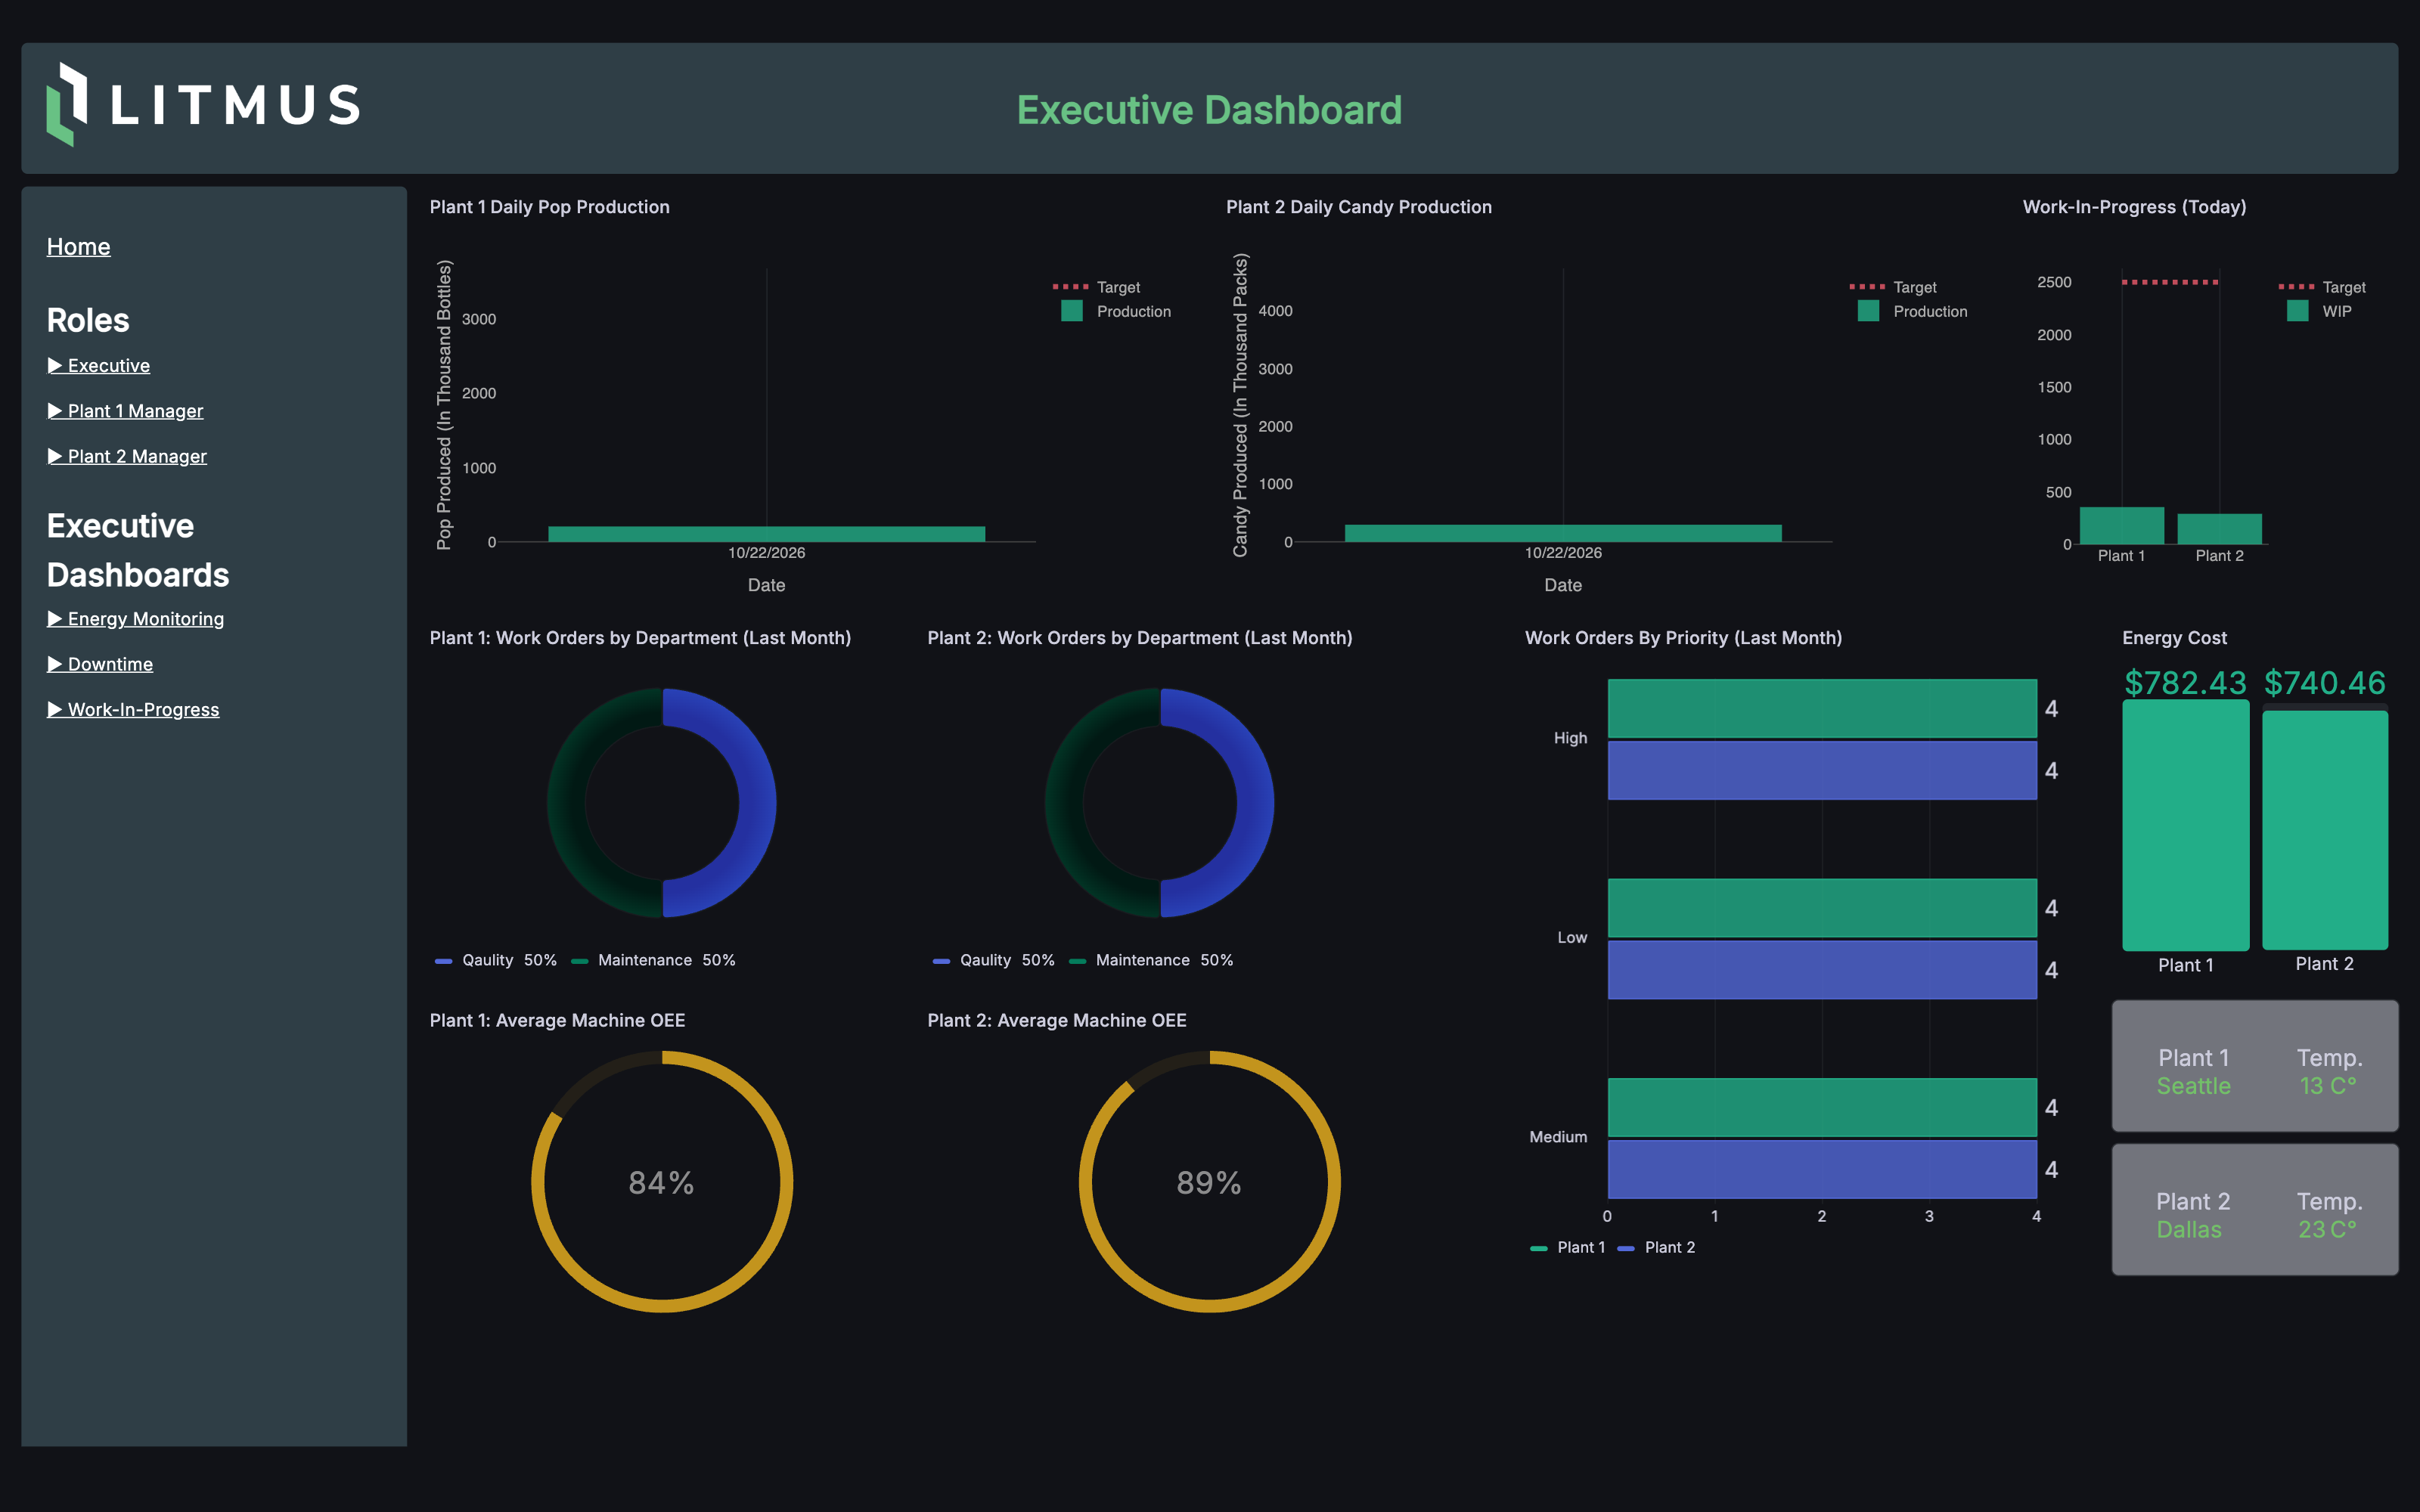The image size is (2420, 1512).
Task: Click the green Low priority bar
Action: coord(1822,908)
